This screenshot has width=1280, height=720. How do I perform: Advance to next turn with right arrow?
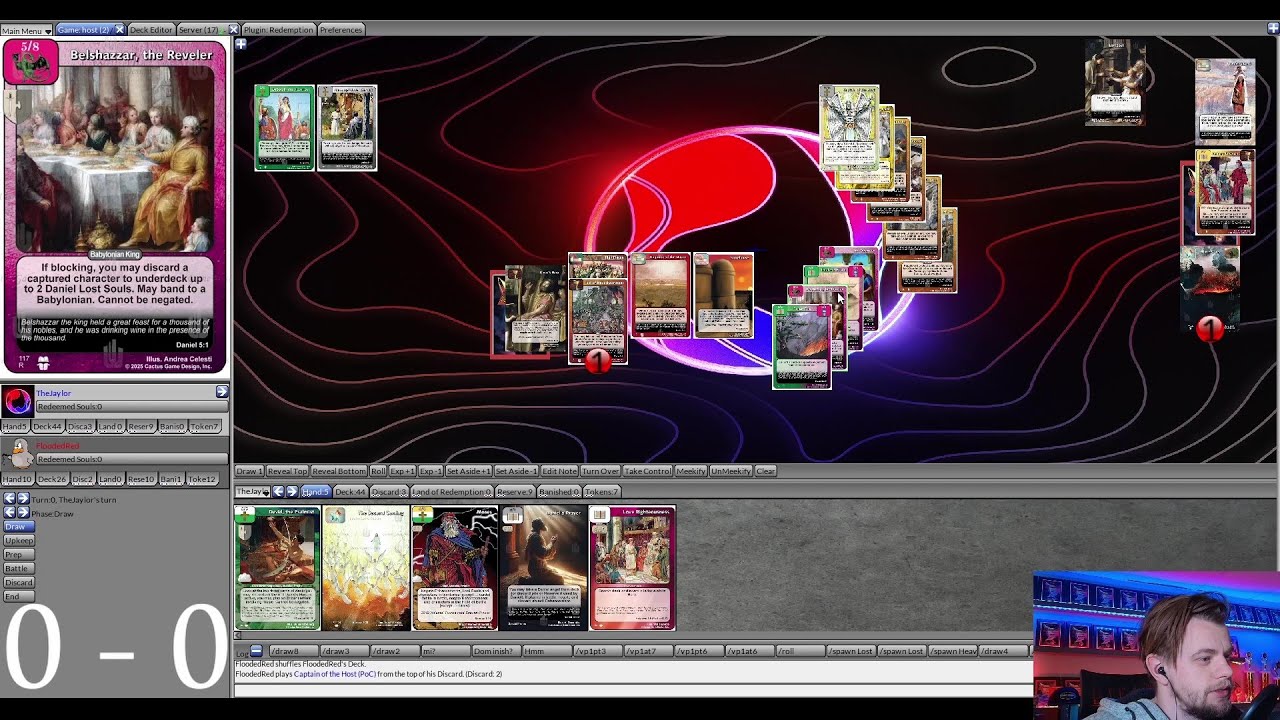[x=23, y=499]
